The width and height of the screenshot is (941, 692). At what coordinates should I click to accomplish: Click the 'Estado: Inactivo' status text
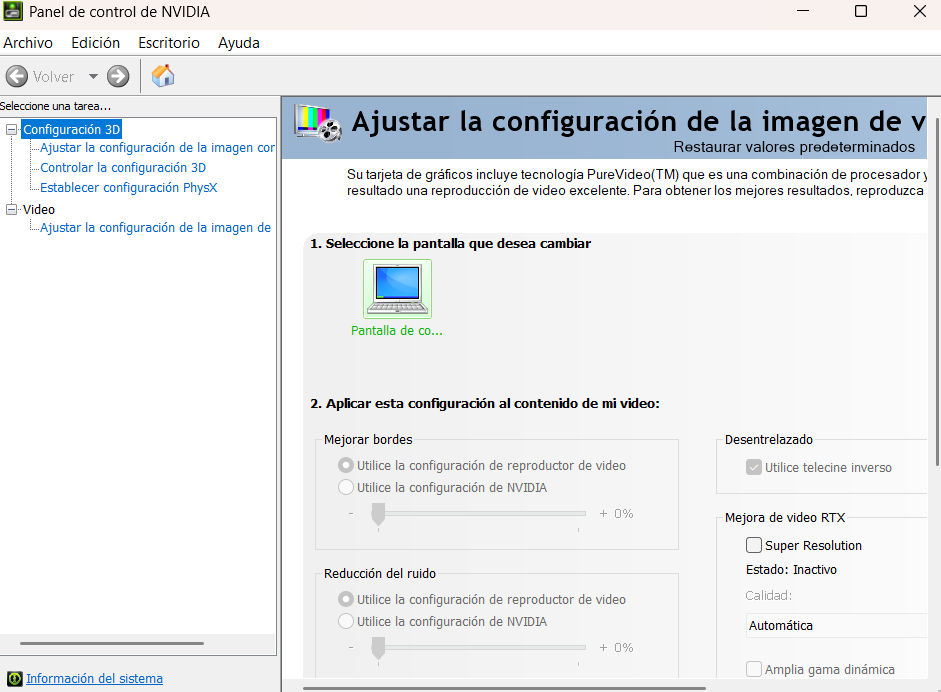point(791,570)
